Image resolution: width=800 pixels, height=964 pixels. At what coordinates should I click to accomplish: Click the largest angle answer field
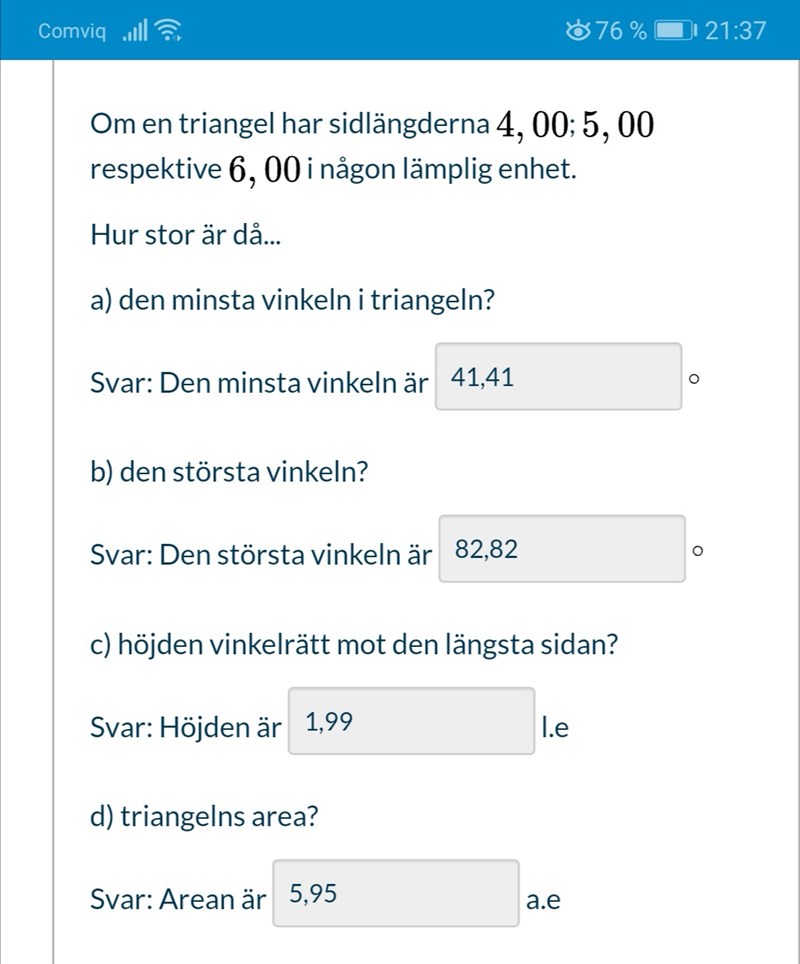coord(561,548)
